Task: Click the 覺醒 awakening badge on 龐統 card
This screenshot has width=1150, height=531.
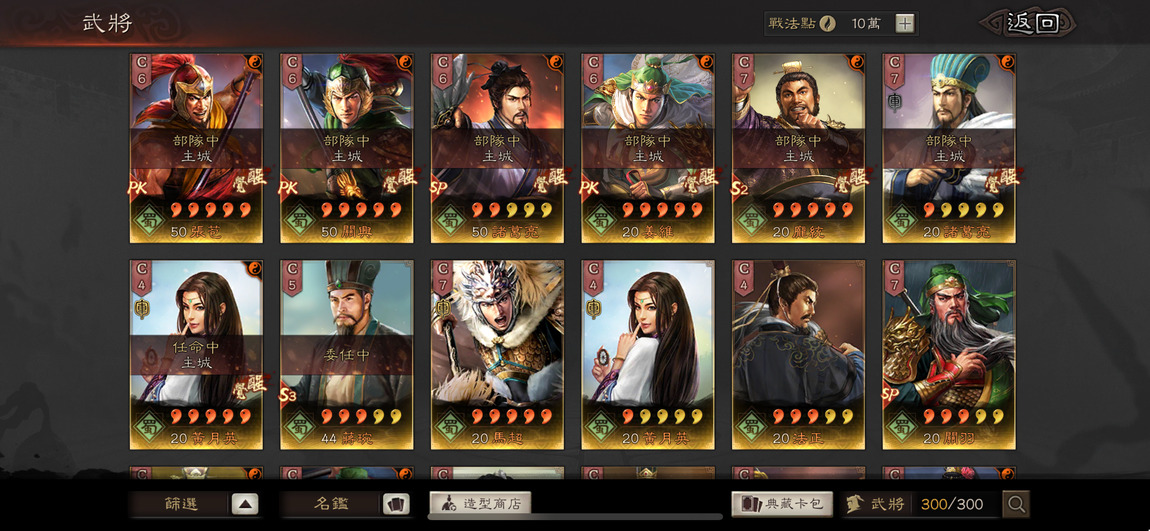Action: 852,178
